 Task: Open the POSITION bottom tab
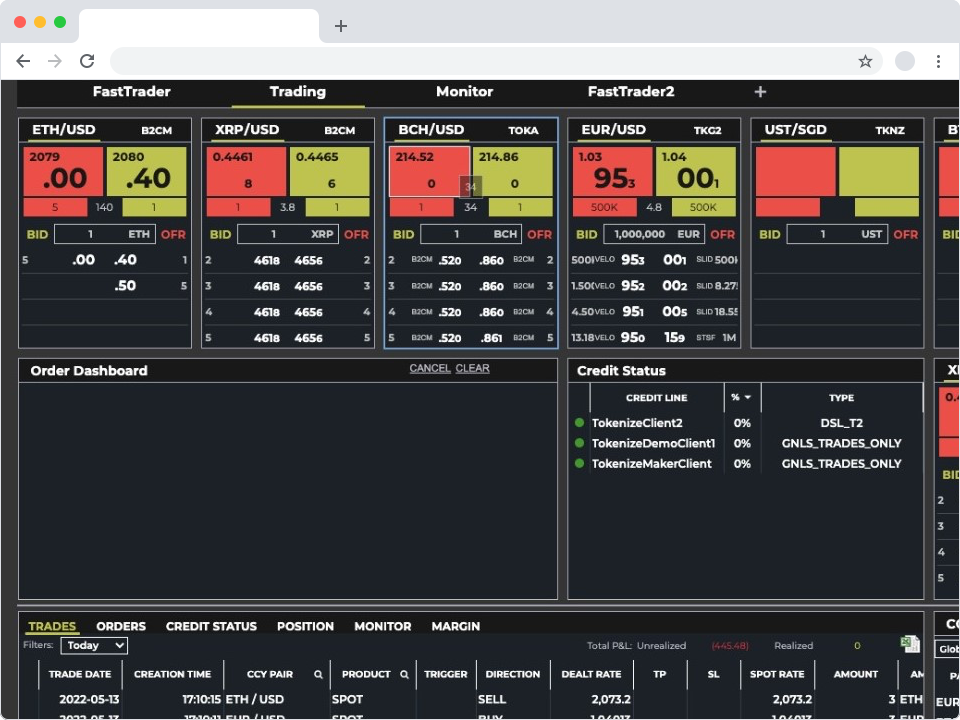pos(305,626)
